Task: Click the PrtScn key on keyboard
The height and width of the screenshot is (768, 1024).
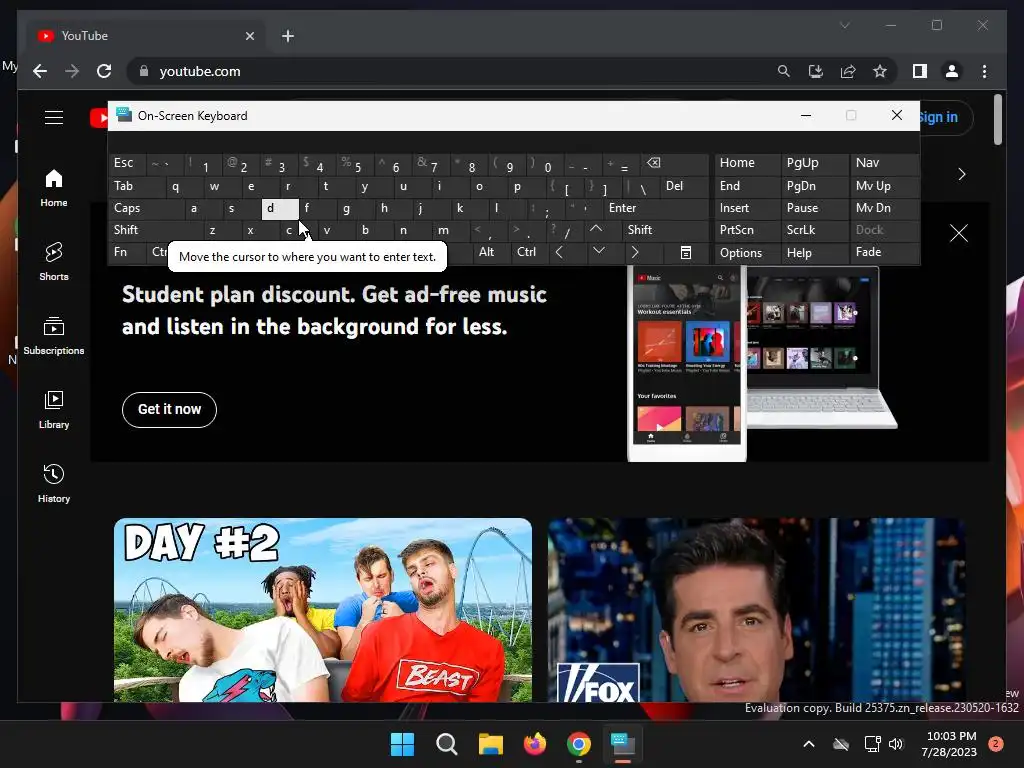Action: (x=747, y=230)
